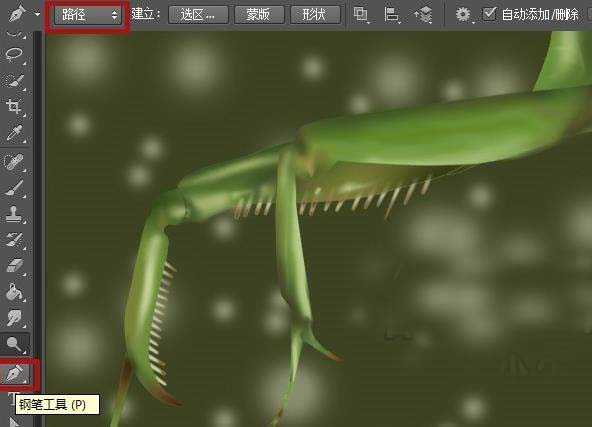Click the 选区... button
The width and height of the screenshot is (592, 427).
(198, 15)
